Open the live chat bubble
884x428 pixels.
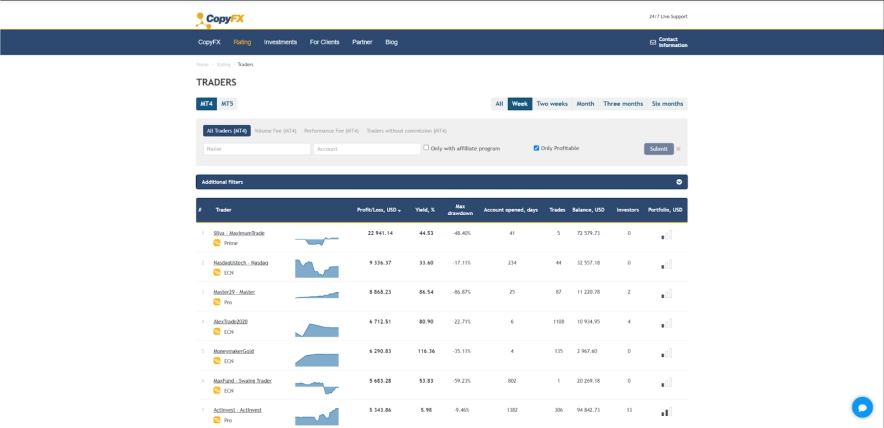pyautogui.click(x=862, y=407)
